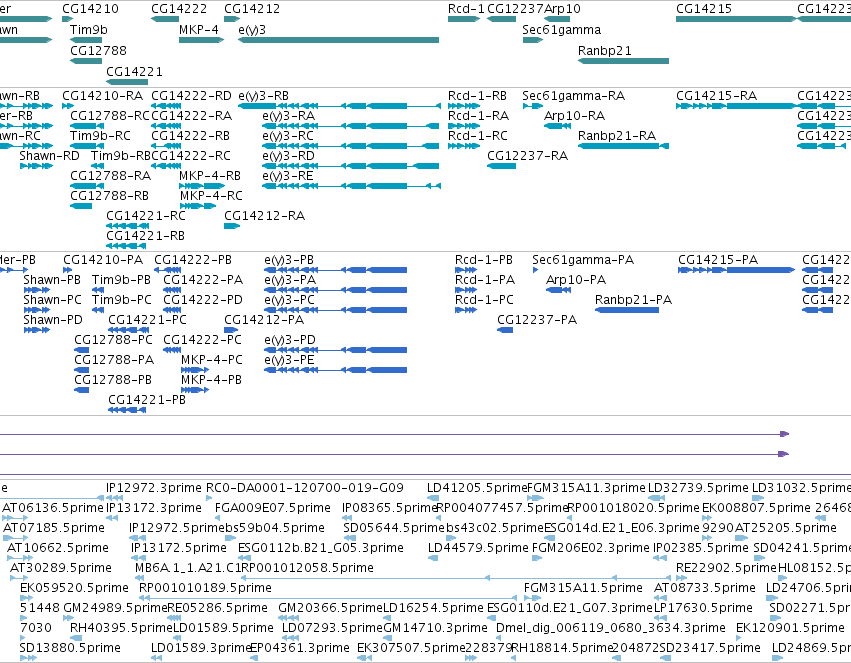
Task: Select the Rcd-1-PC protein
Action: (484, 301)
